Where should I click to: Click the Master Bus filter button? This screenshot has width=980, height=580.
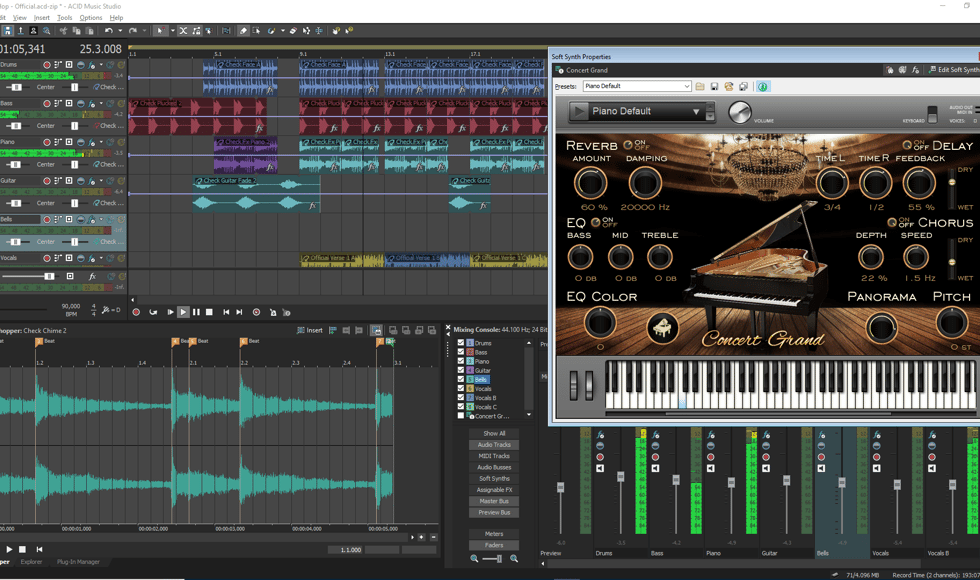[x=494, y=501]
